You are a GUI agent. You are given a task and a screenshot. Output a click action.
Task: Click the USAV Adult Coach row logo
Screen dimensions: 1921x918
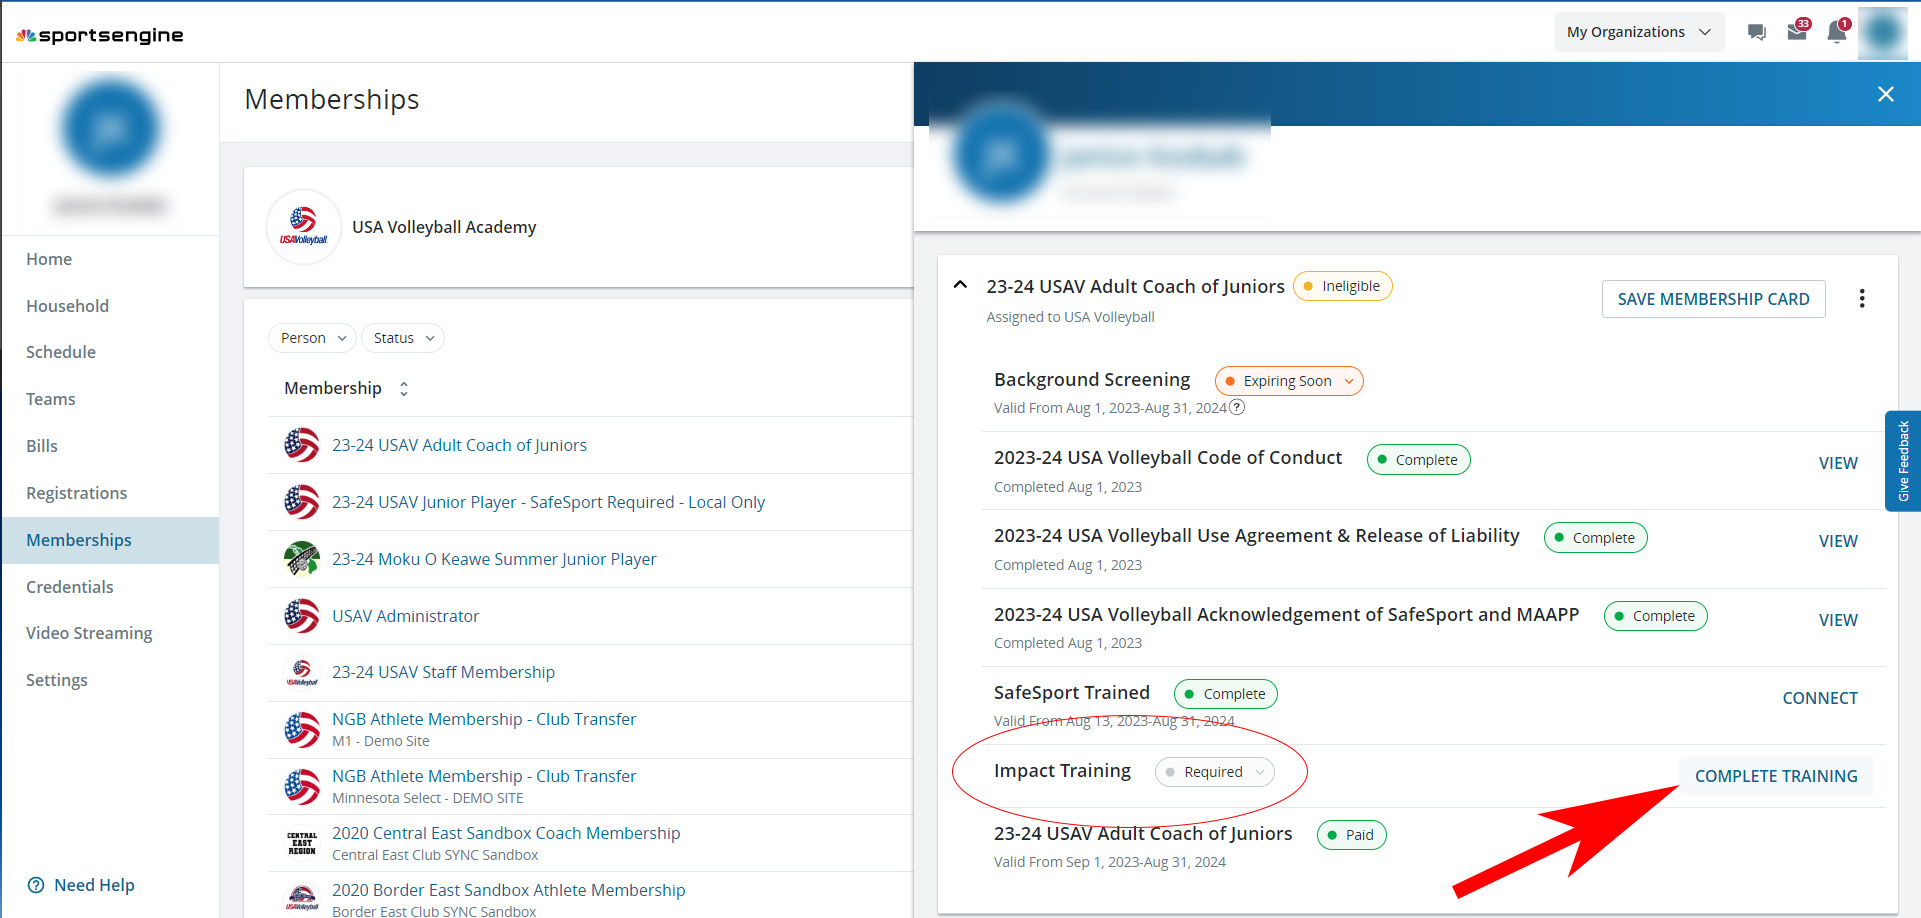(302, 445)
